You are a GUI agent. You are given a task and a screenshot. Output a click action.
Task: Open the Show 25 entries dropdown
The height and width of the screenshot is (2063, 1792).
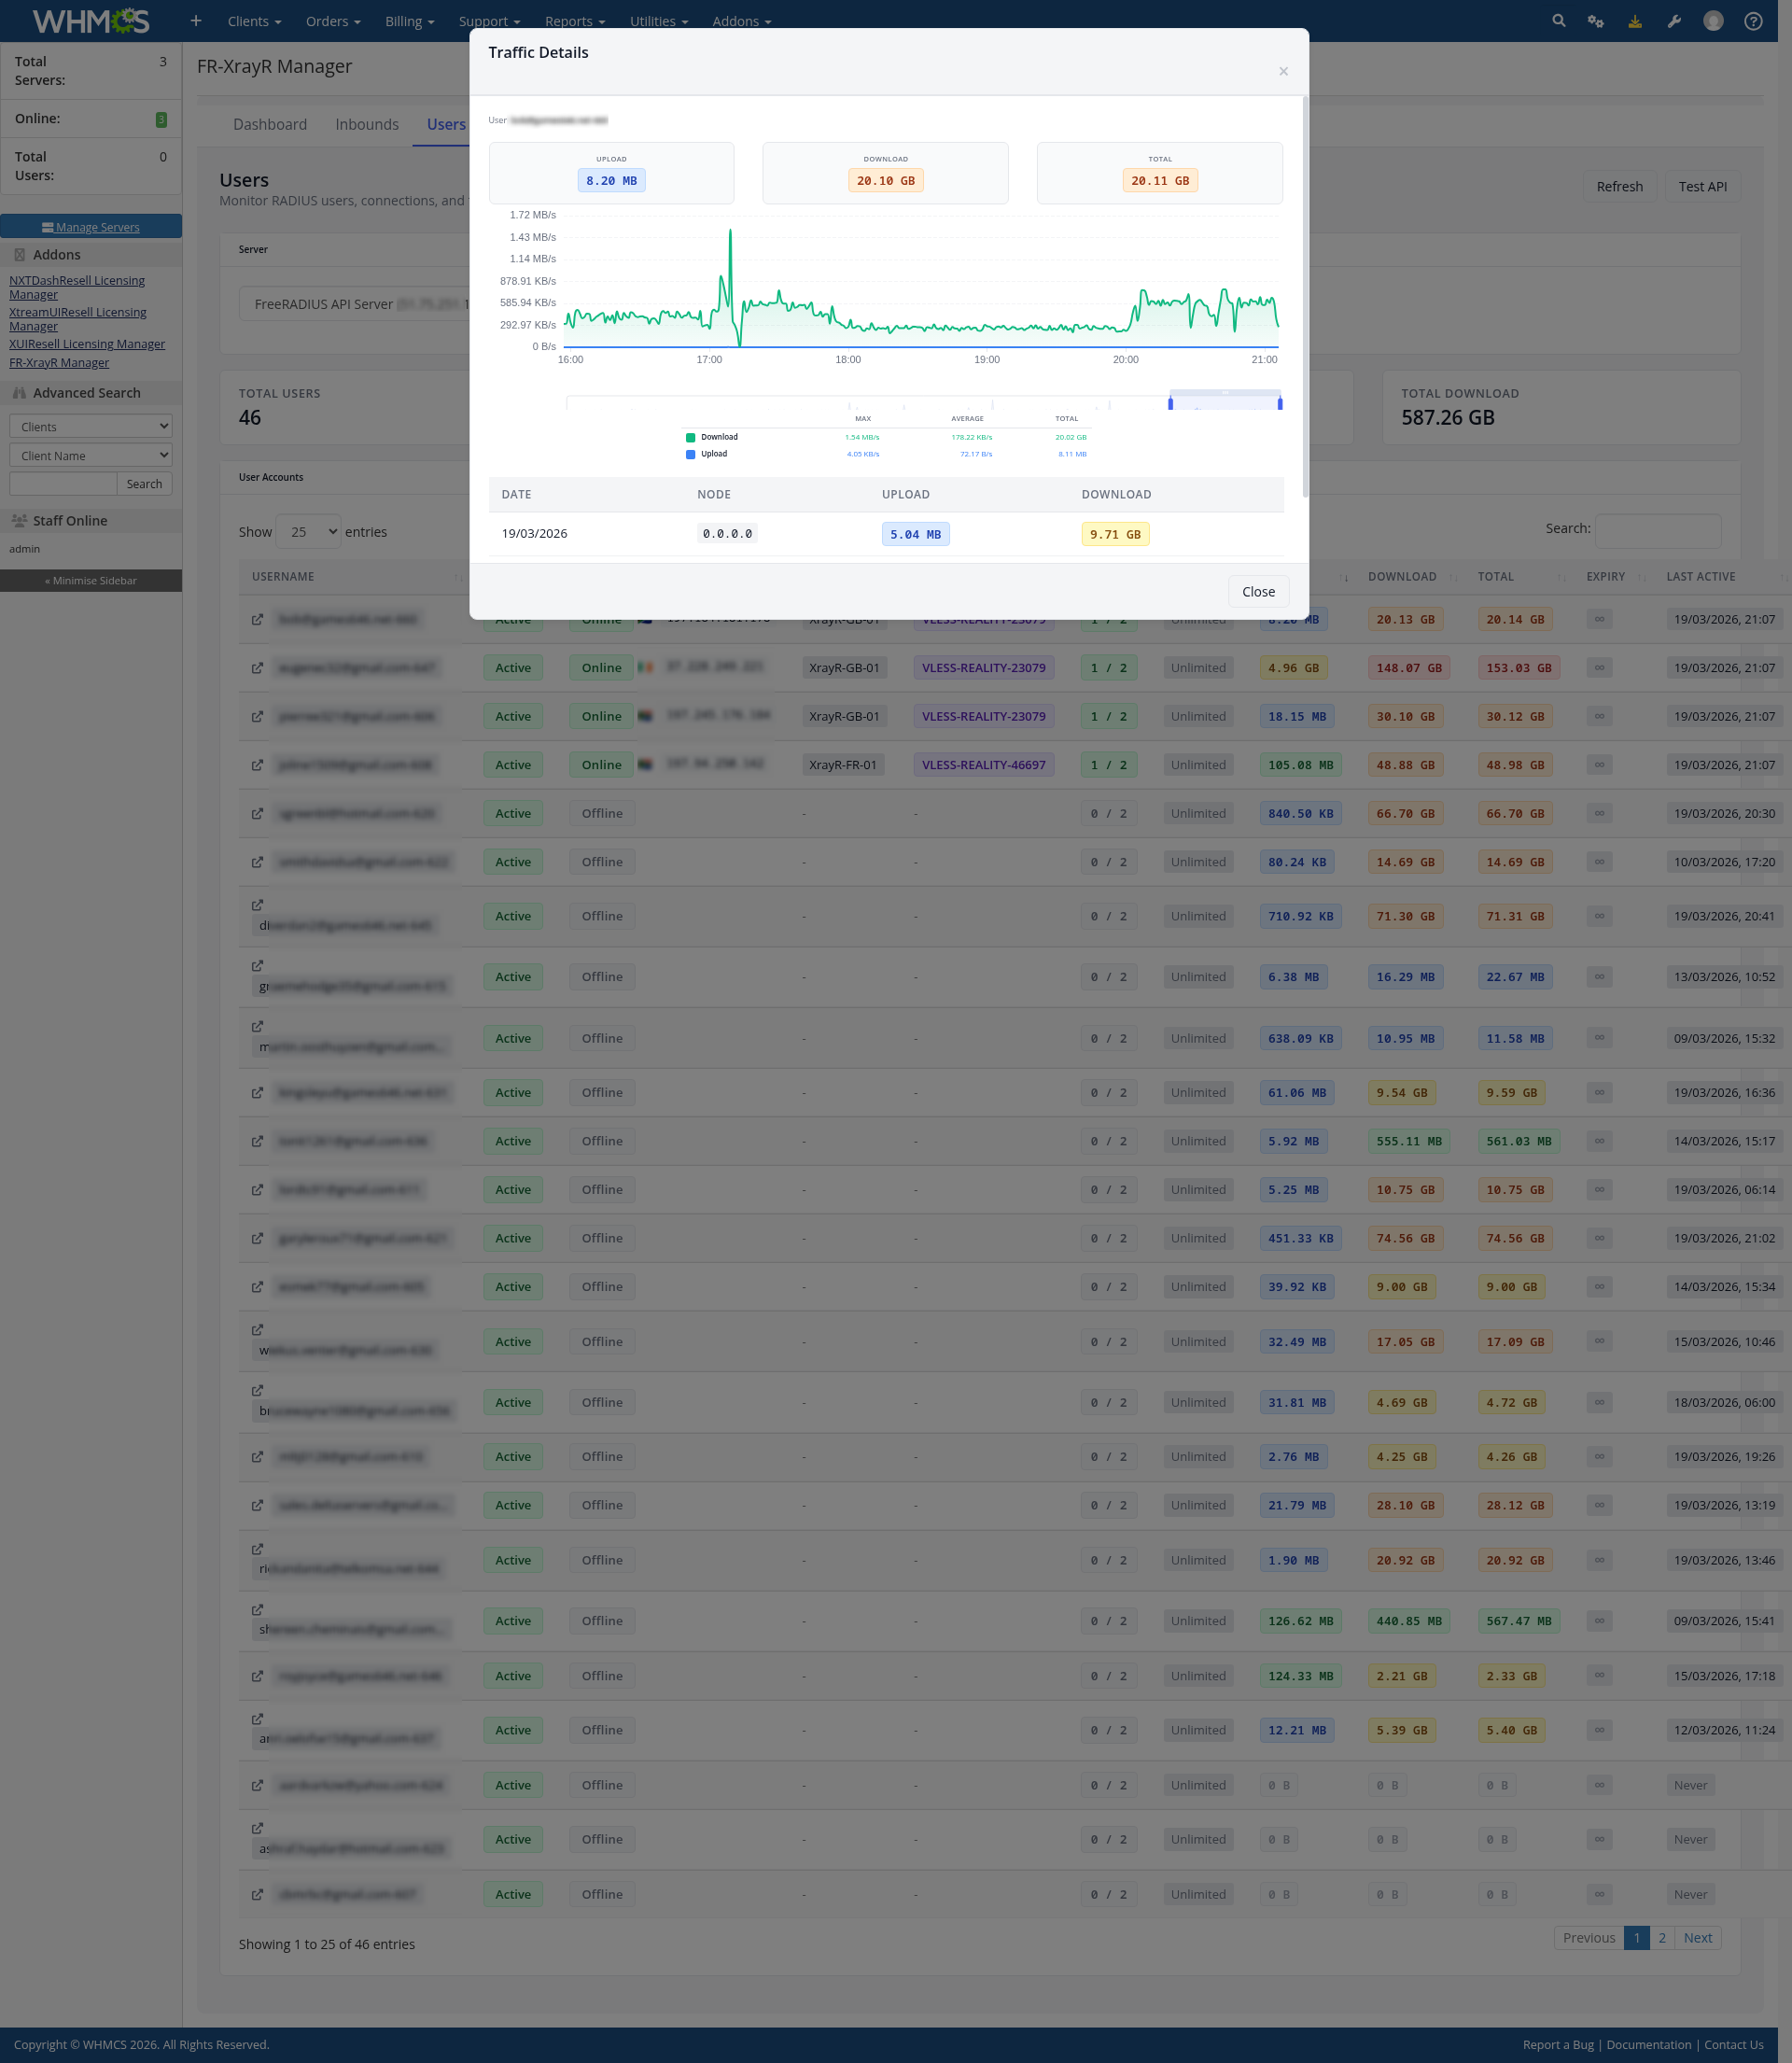pos(308,532)
